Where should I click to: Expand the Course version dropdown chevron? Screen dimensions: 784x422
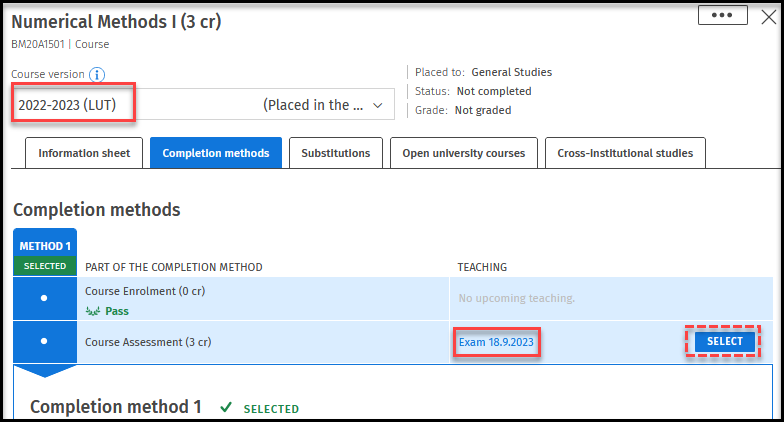[x=378, y=105]
